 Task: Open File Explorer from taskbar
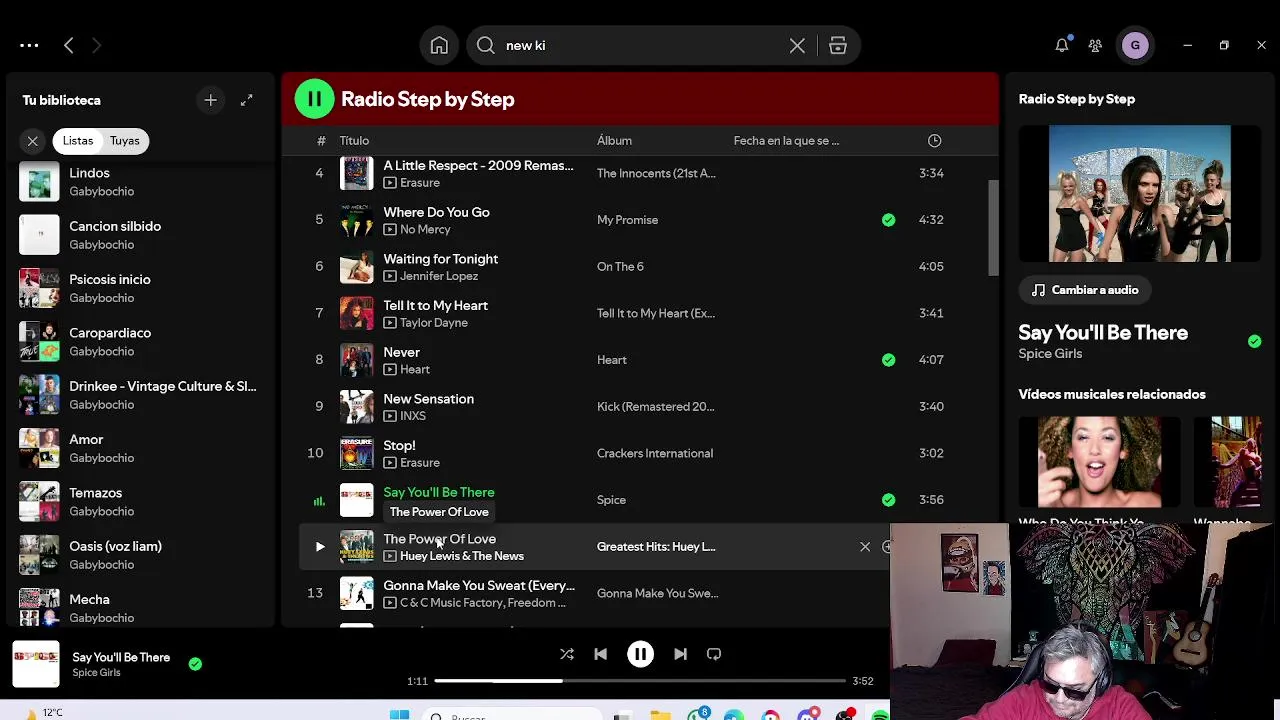pyautogui.click(x=660, y=715)
